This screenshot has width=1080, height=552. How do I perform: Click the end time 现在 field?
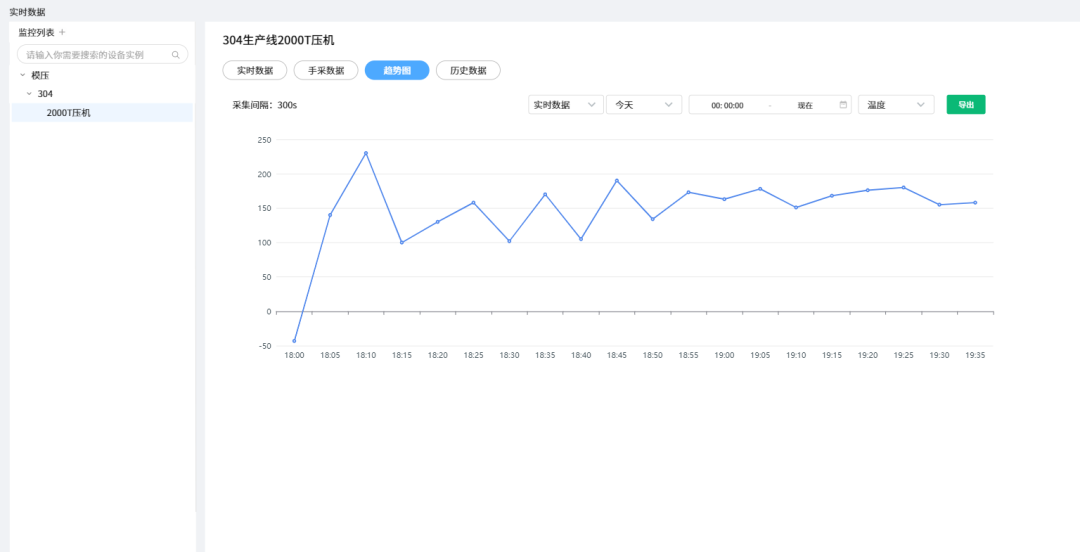click(805, 105)
